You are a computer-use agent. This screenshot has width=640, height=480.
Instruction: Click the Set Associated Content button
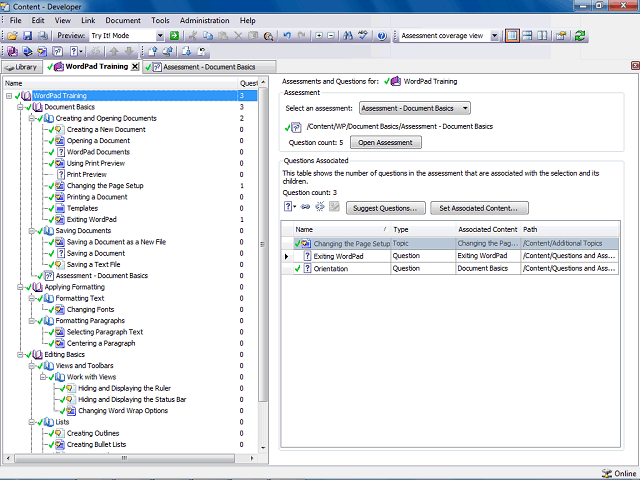pyautogui.click(x=479, y=208)
